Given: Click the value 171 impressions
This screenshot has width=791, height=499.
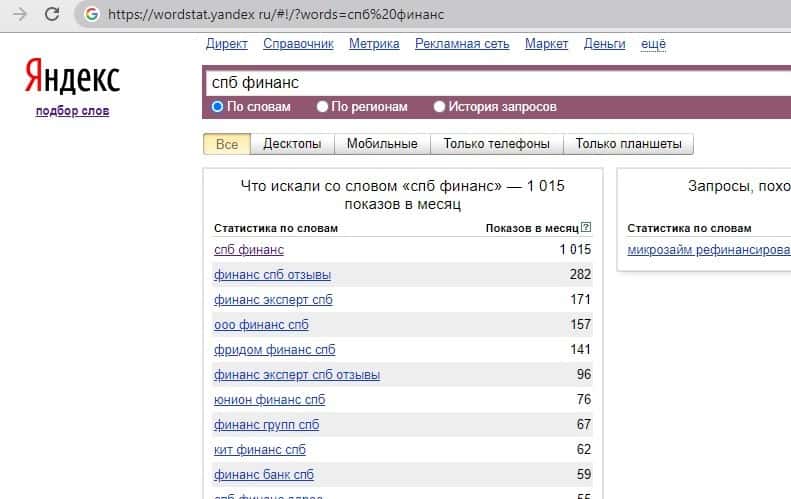Looking at the screenshot, I should [581, 299].
